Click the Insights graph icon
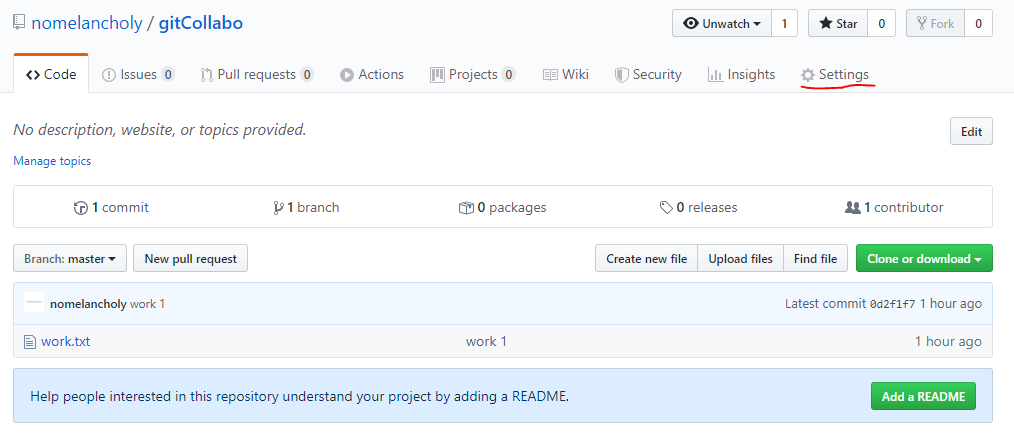1014x445 pixels. pyautogui.click(x=715, y=75)
